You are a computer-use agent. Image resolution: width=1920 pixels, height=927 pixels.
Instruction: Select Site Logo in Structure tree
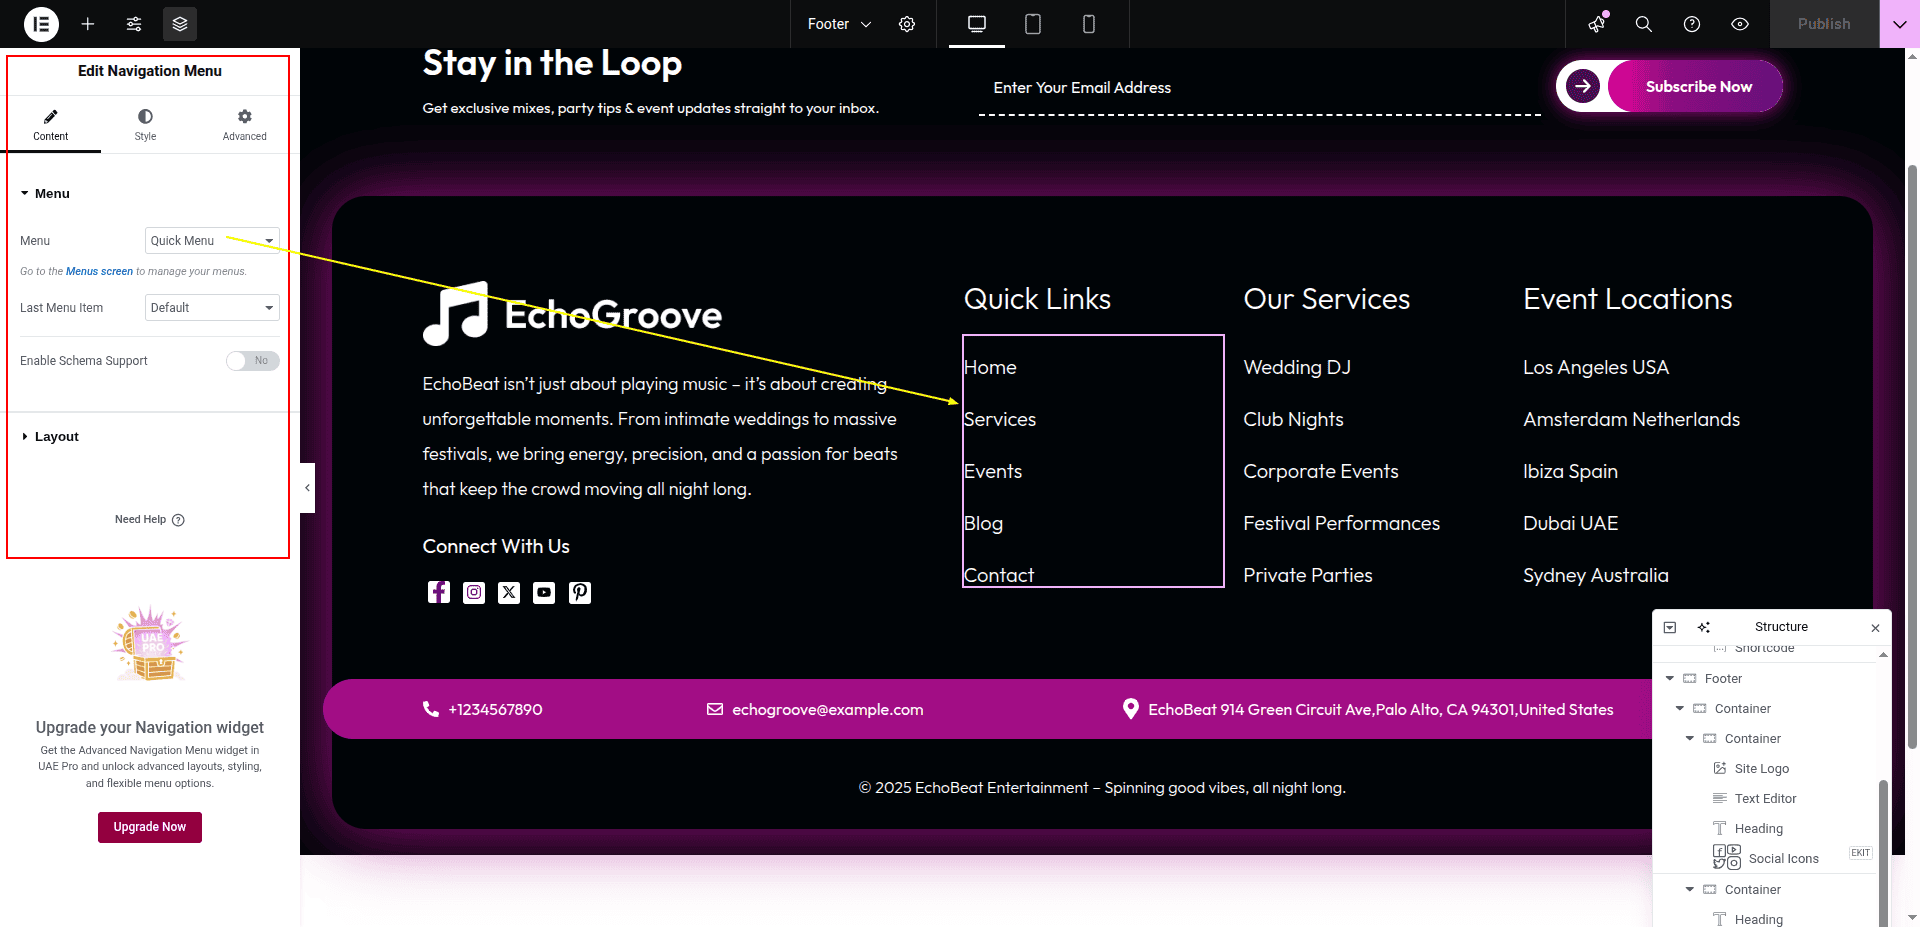click(x=1761, y=769)
